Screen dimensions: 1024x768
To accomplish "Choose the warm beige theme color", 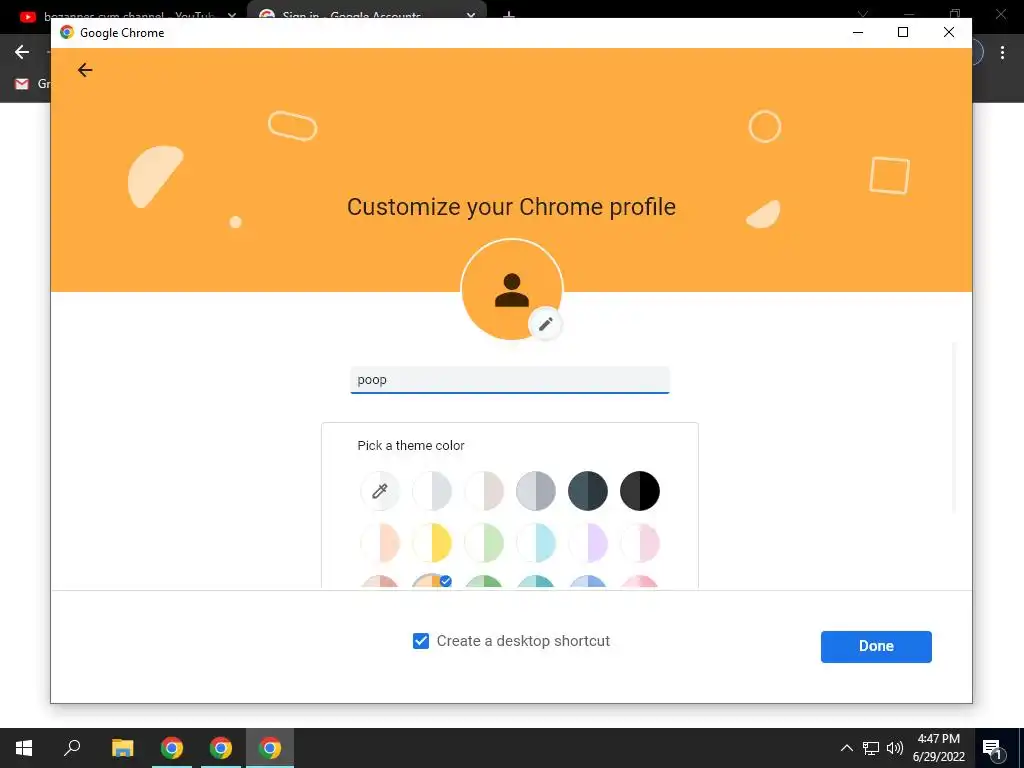I will 484,490.
